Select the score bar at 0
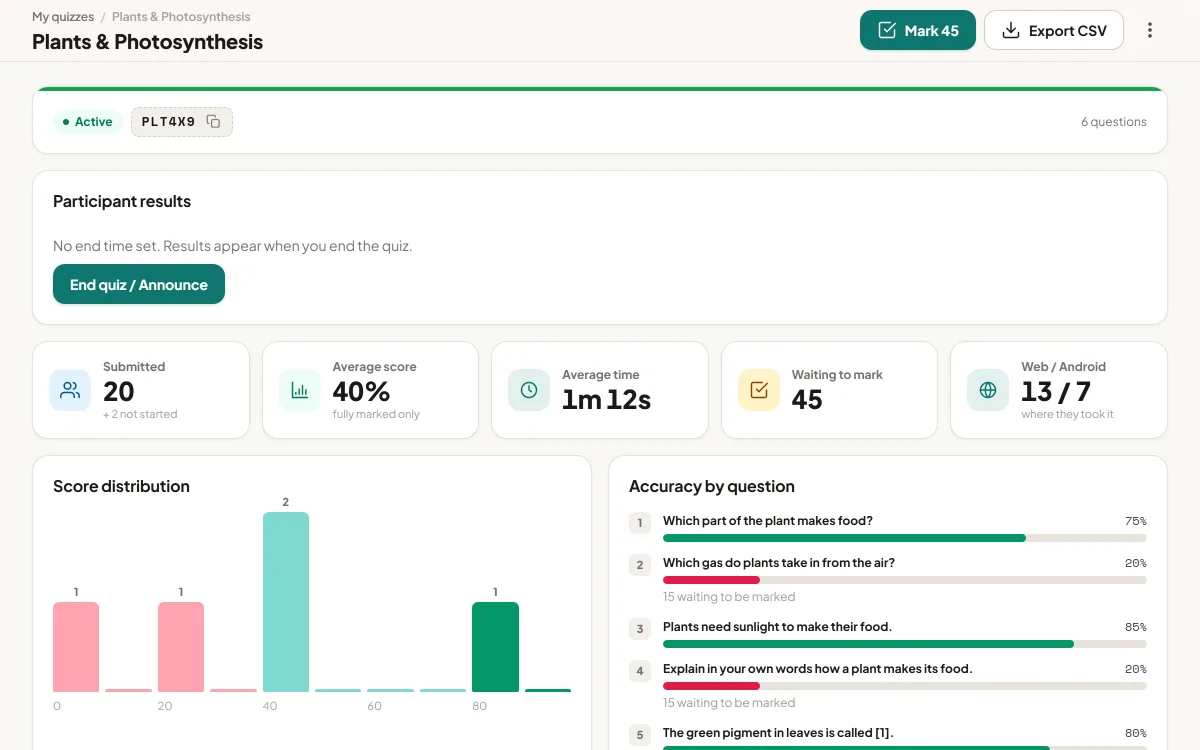 pyautogui.click(x=76, y=647)
